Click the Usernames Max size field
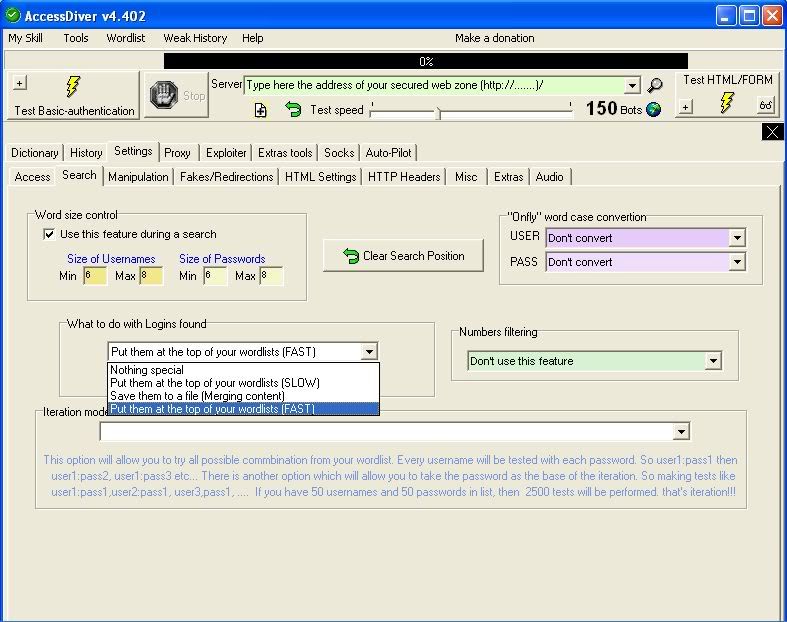 point(151,276)
